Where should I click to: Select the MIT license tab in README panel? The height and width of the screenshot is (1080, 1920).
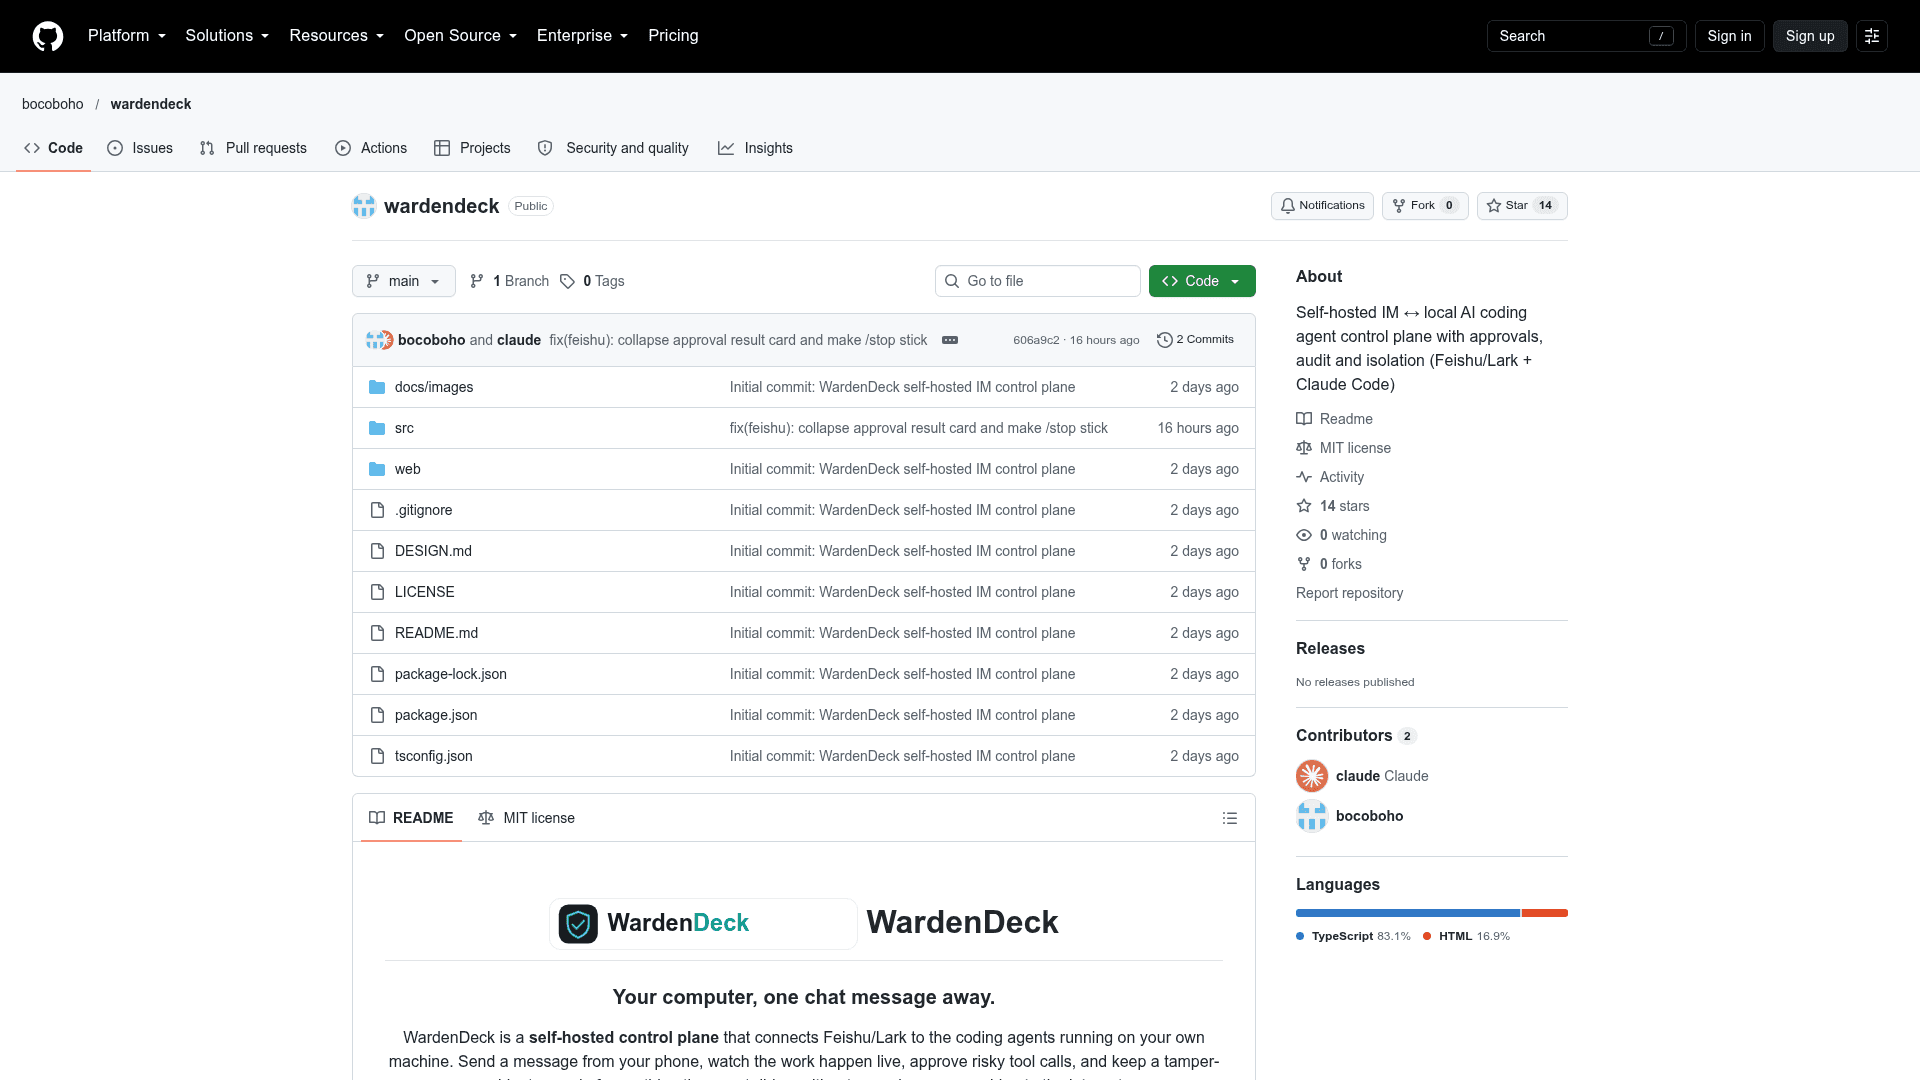(526, 818)
